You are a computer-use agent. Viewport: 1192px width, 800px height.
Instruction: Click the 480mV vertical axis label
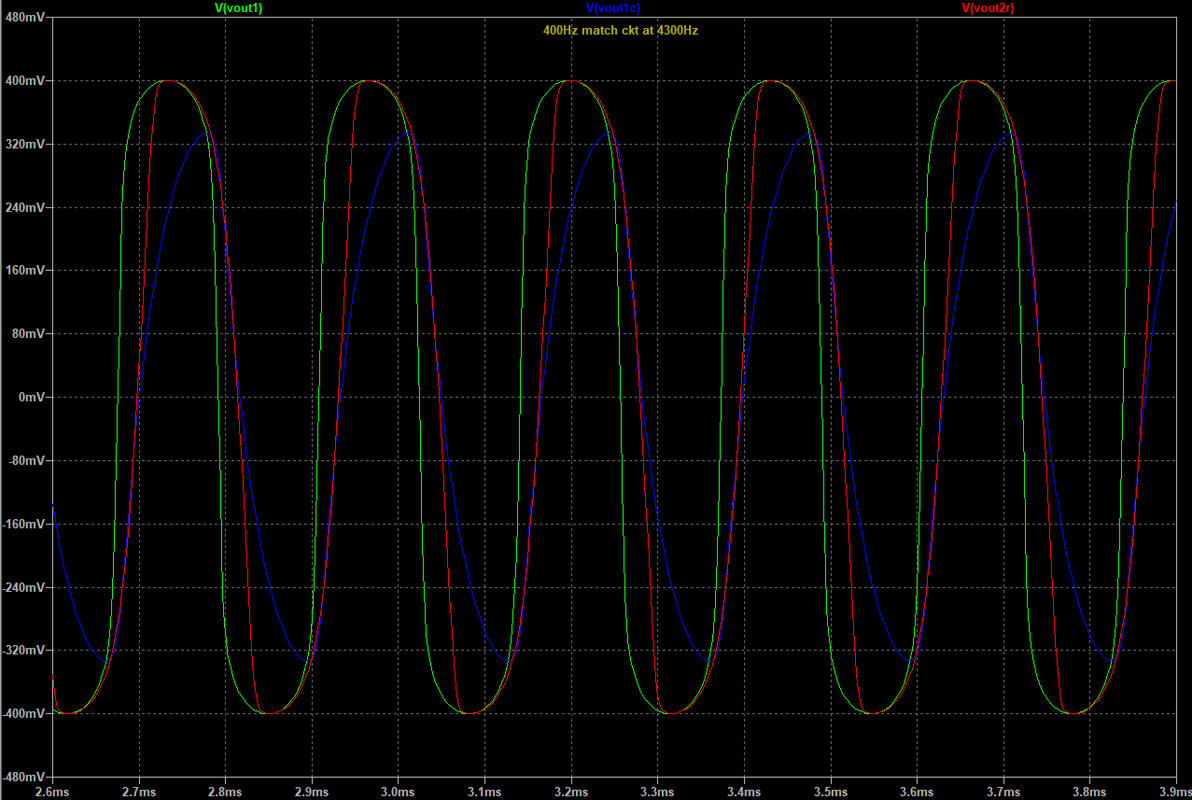pos(24,17)
